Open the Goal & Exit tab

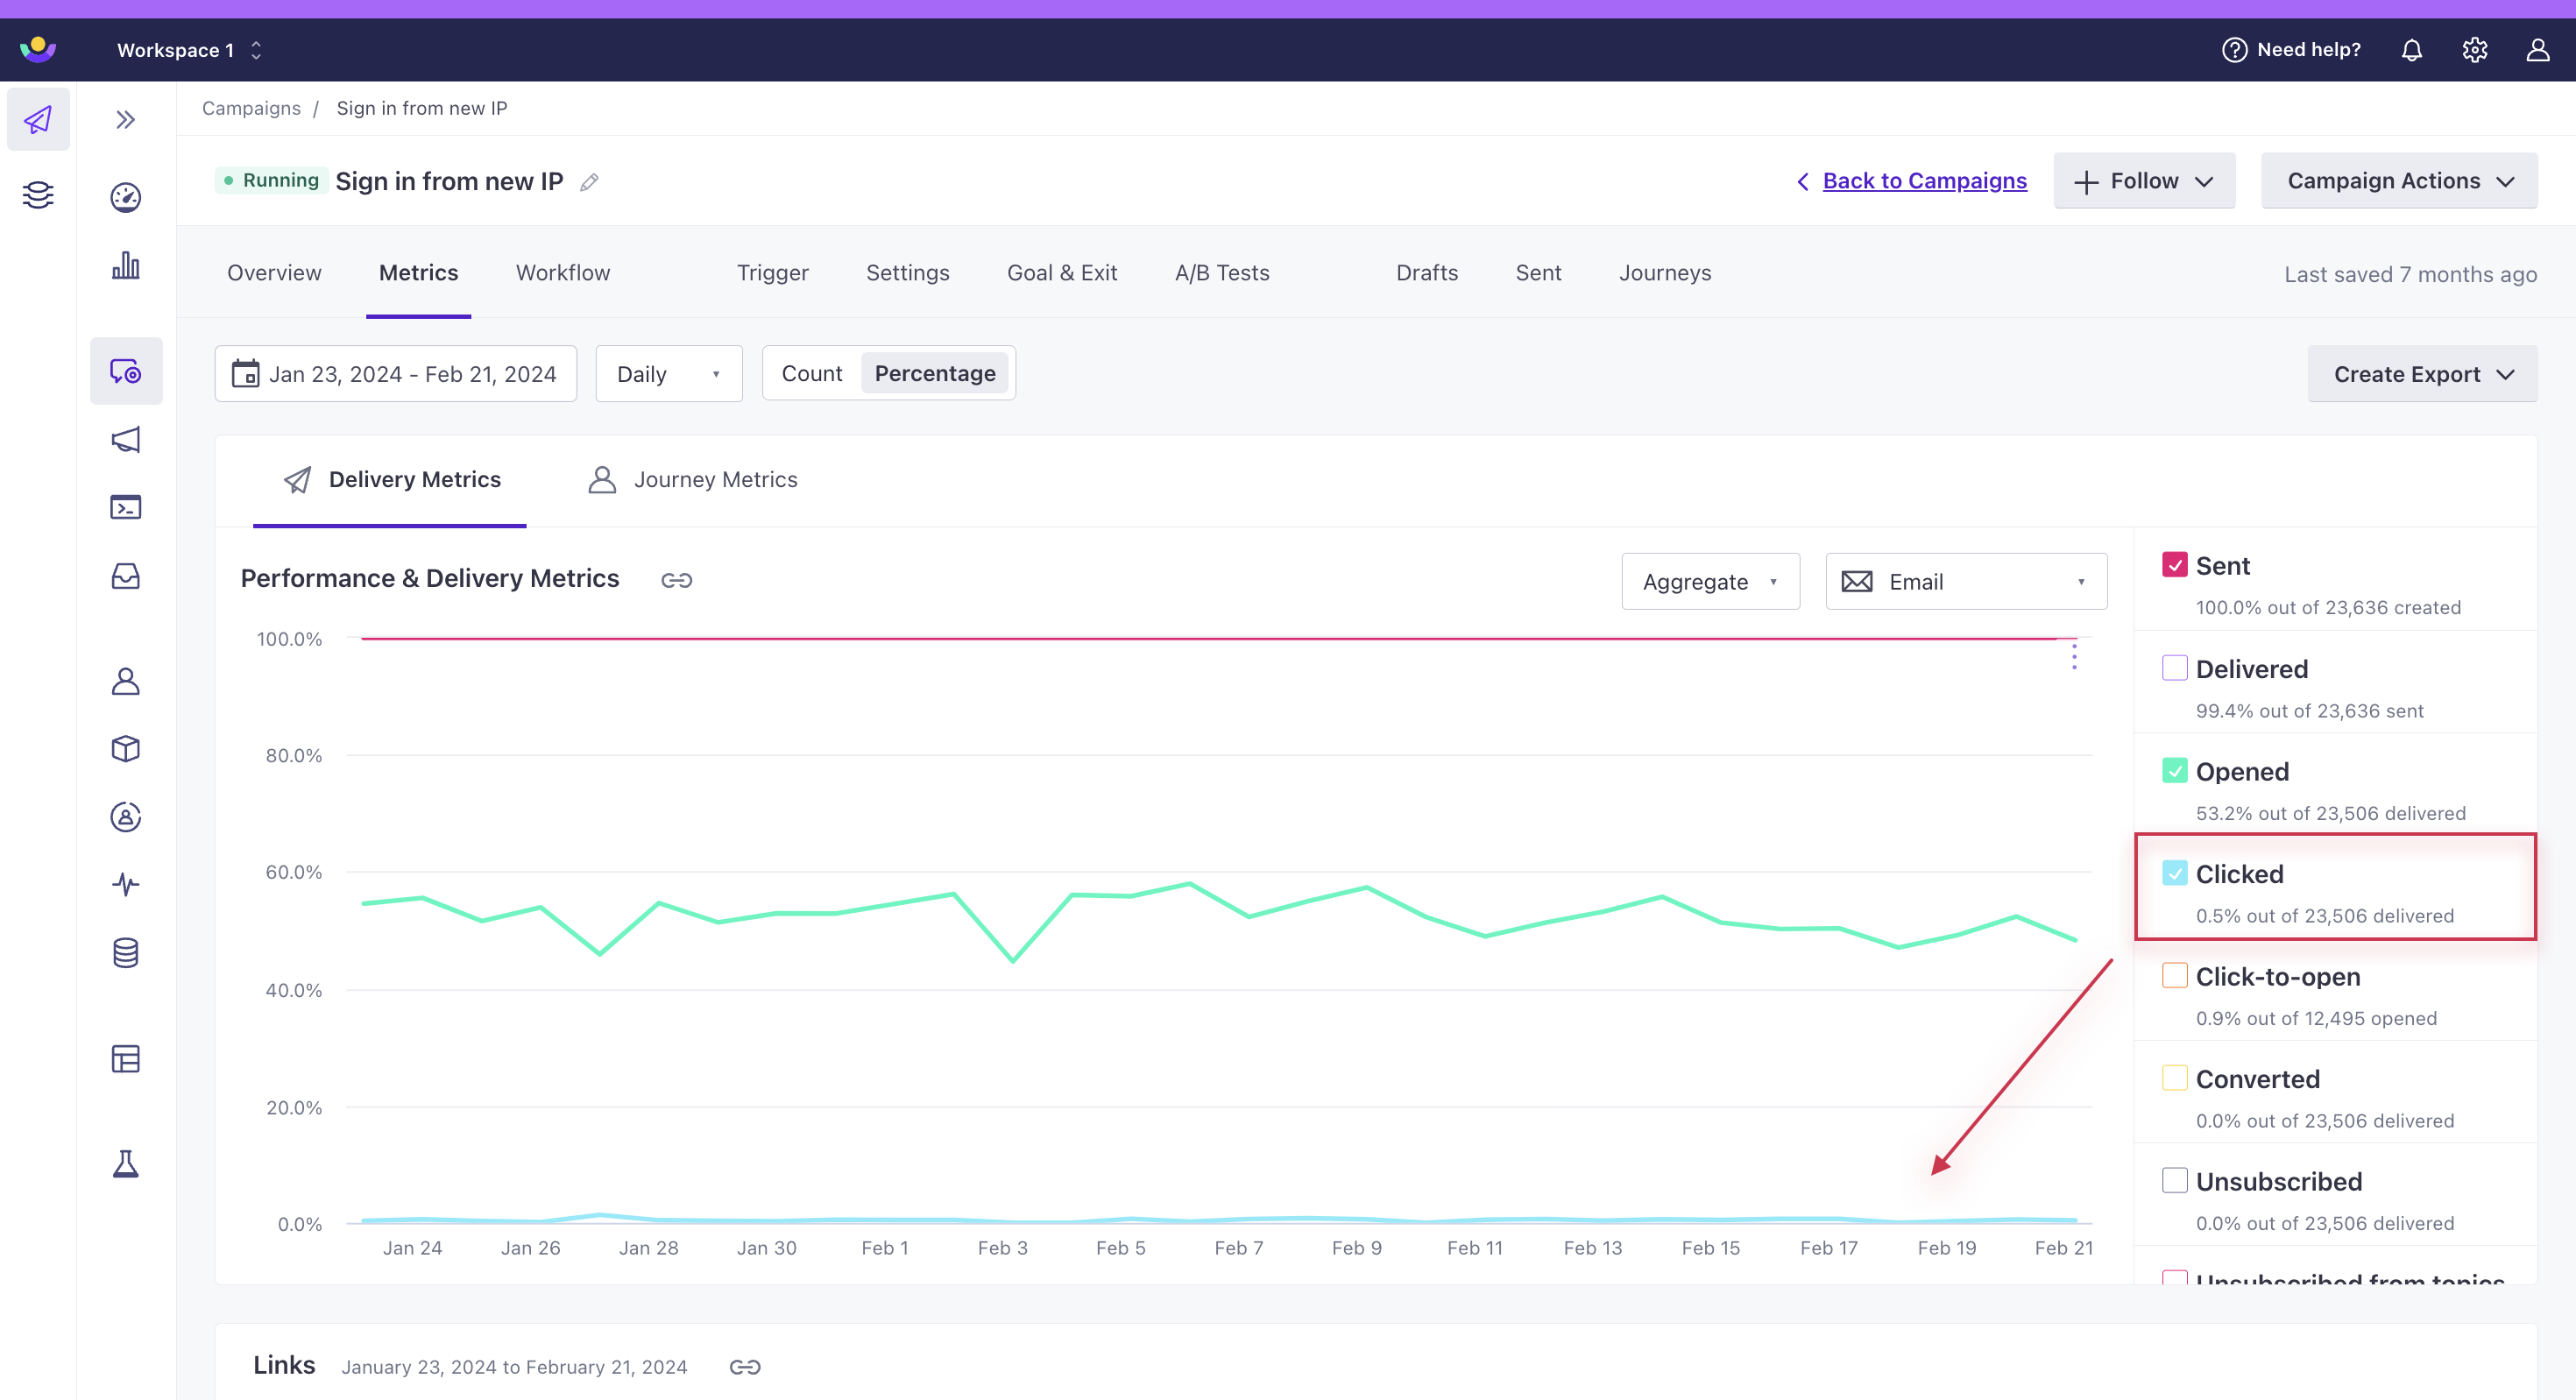click(1062, 273)
